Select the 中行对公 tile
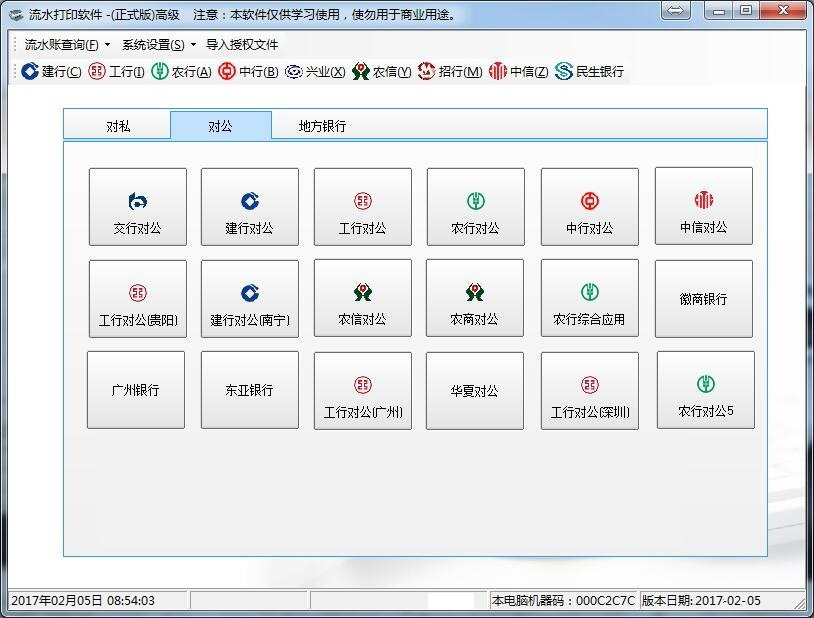This screenshot has height=618, width=814. pos(590,207)
